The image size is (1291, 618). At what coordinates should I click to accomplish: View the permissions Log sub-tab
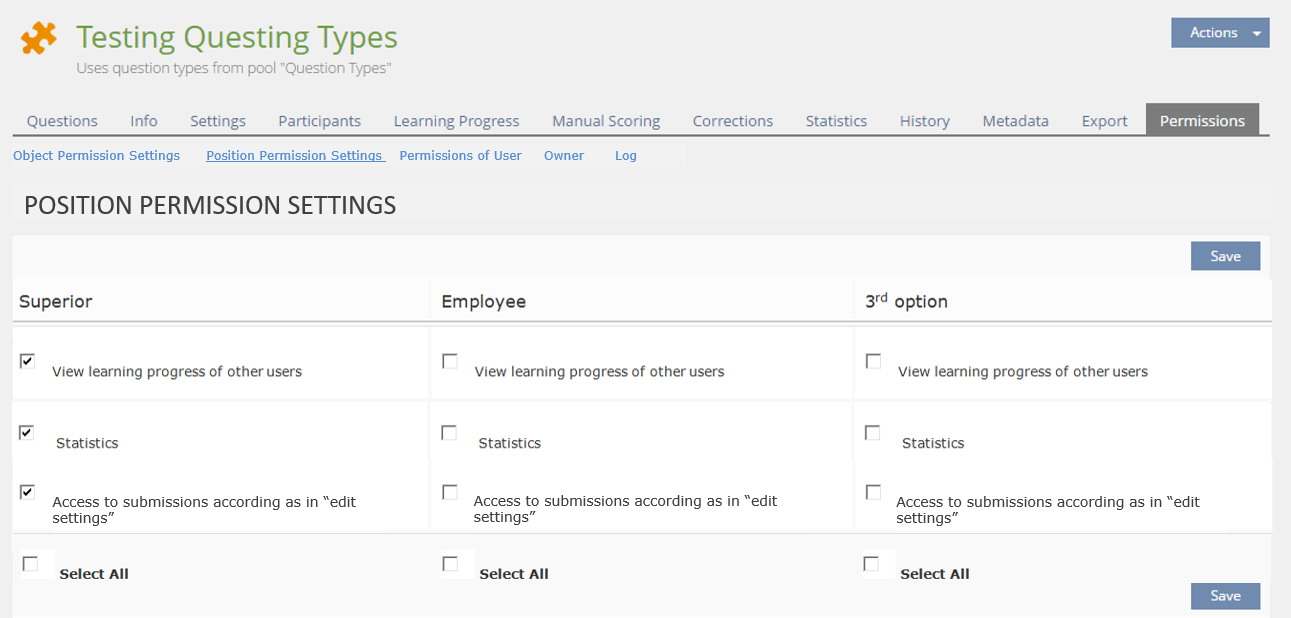(x=626, y=156)
